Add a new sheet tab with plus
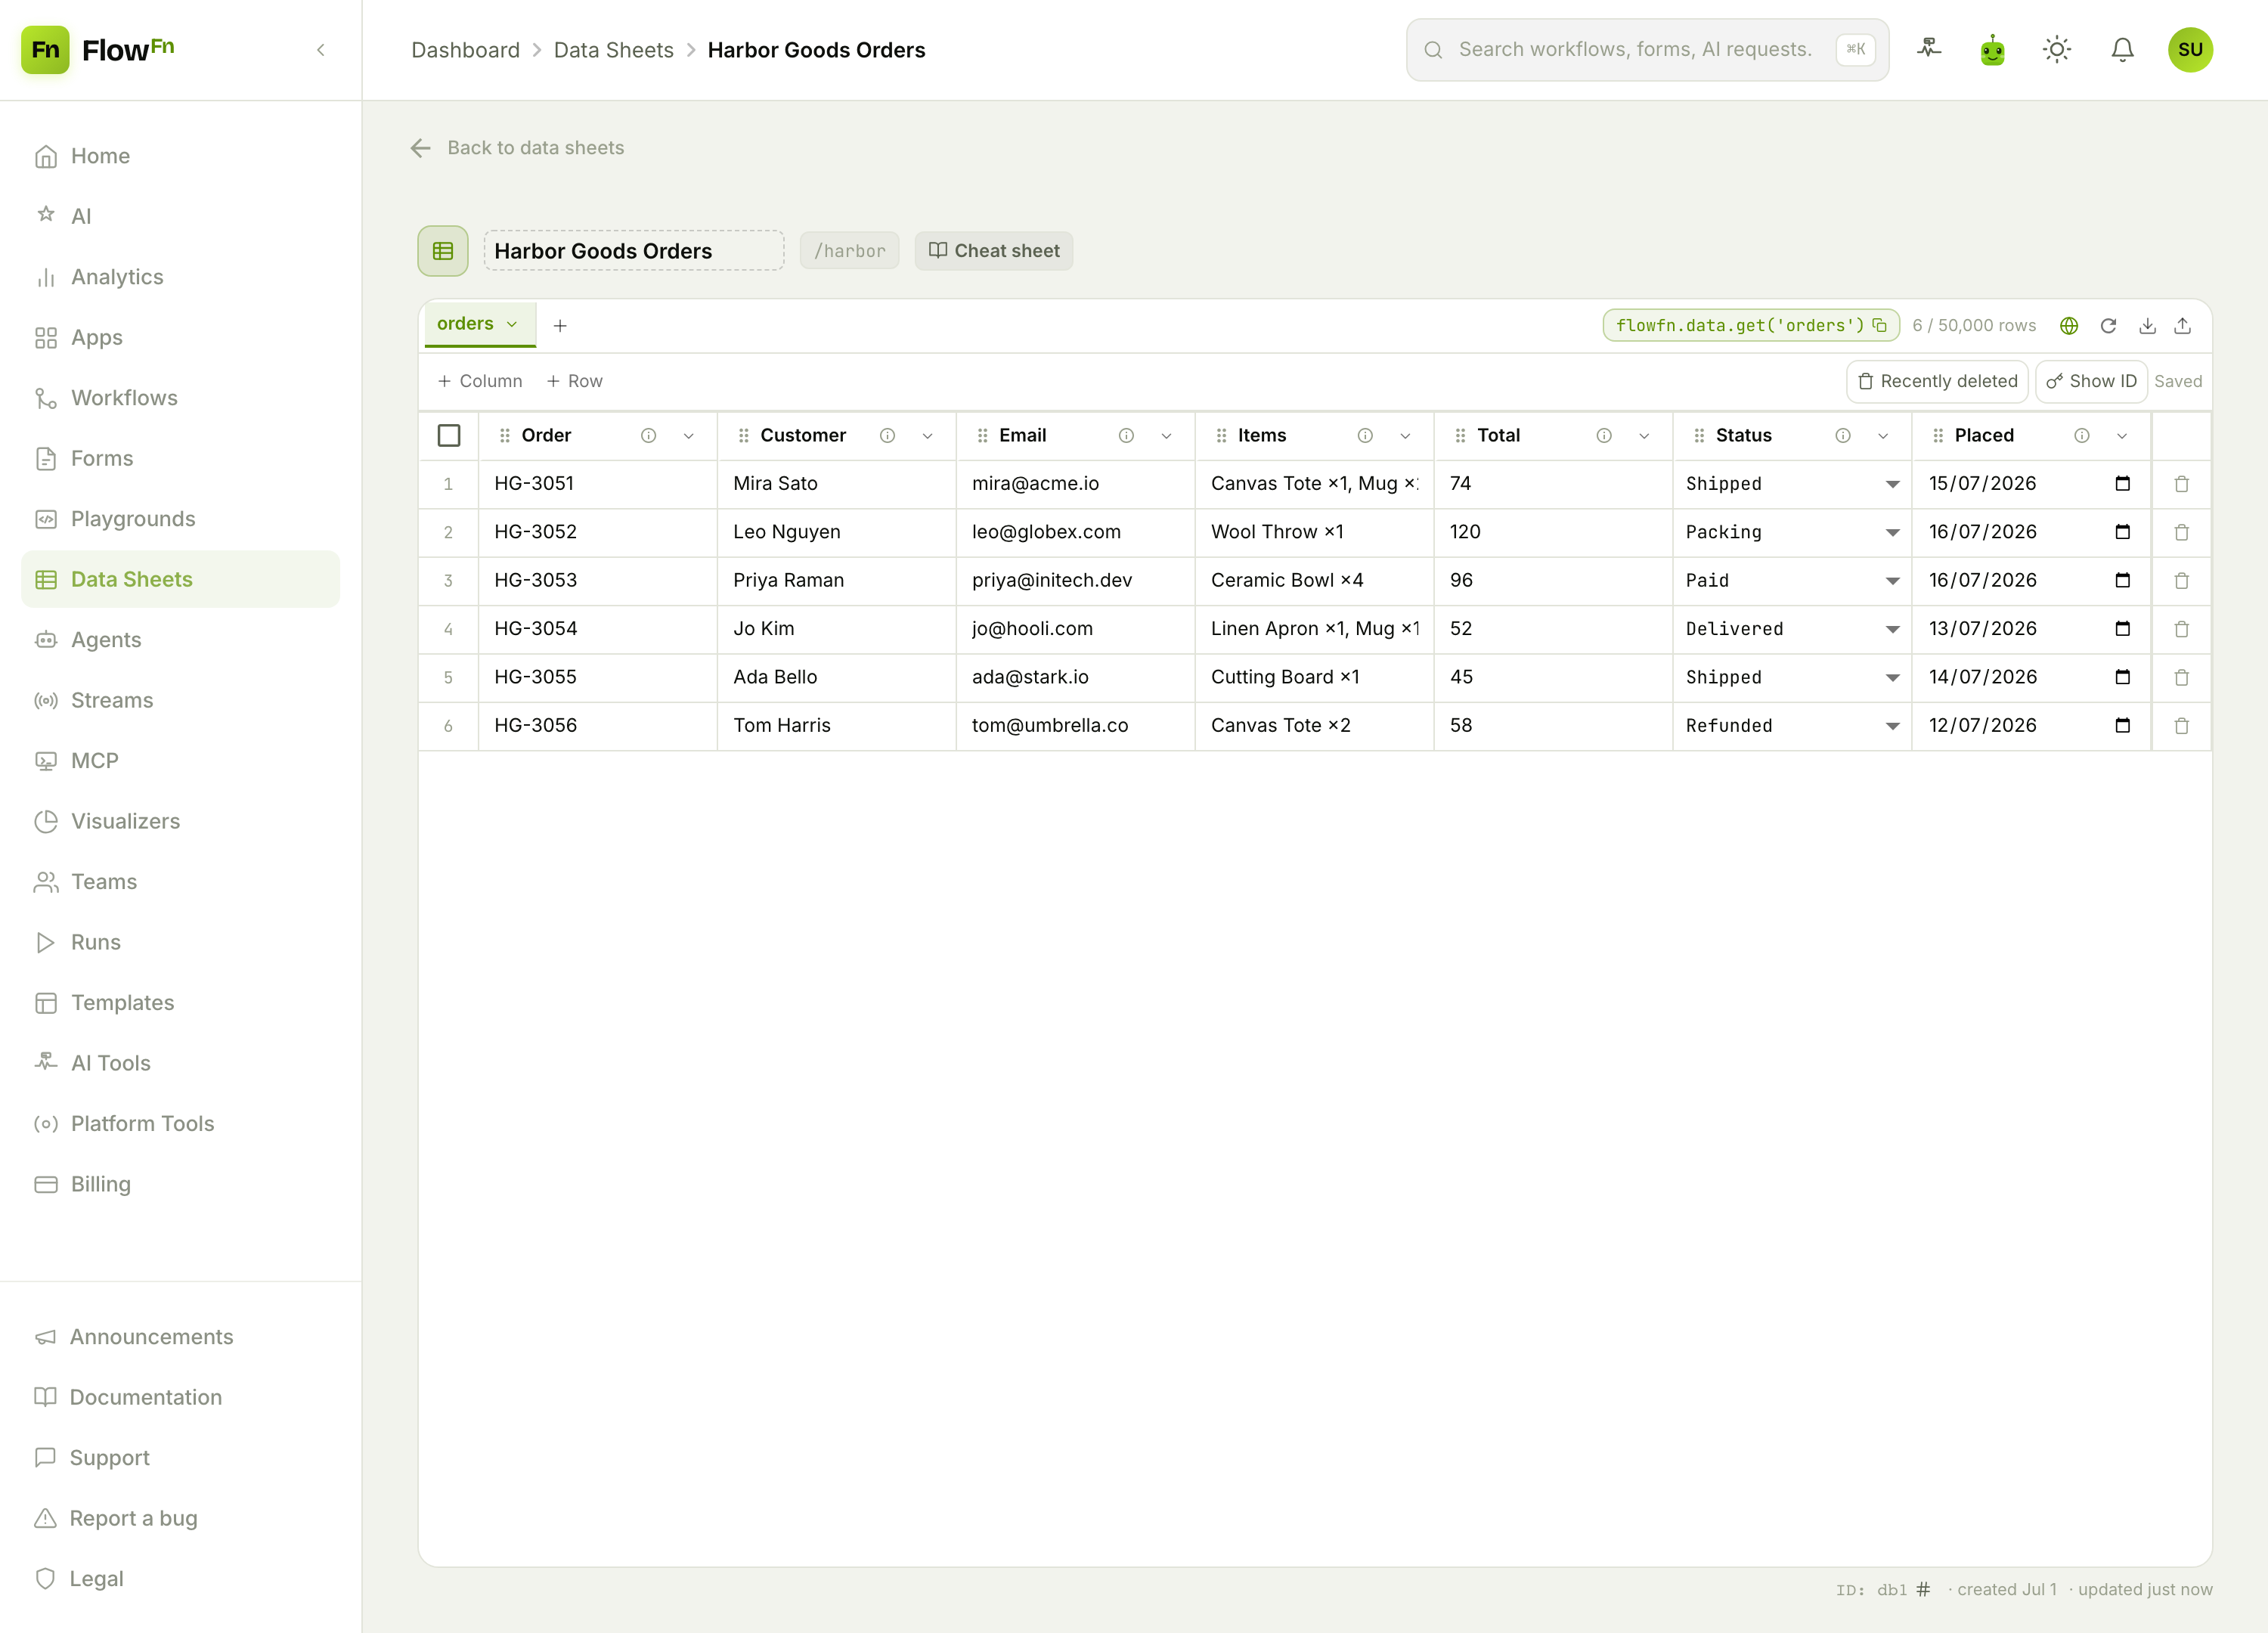The image size is (2268, 1633). click(560, 325)
